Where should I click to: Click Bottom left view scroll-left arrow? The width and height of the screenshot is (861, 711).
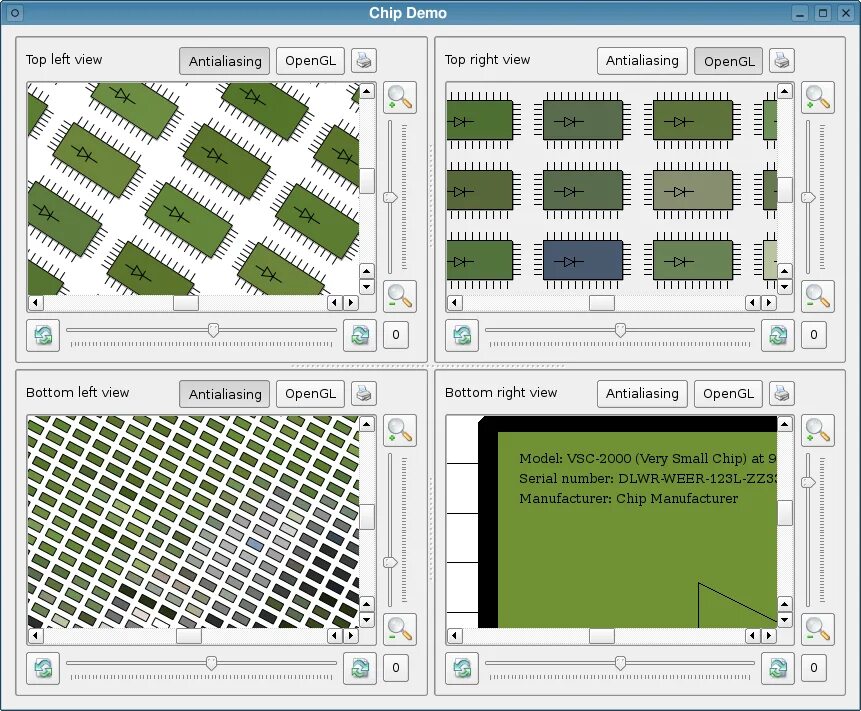click(36, 636)
